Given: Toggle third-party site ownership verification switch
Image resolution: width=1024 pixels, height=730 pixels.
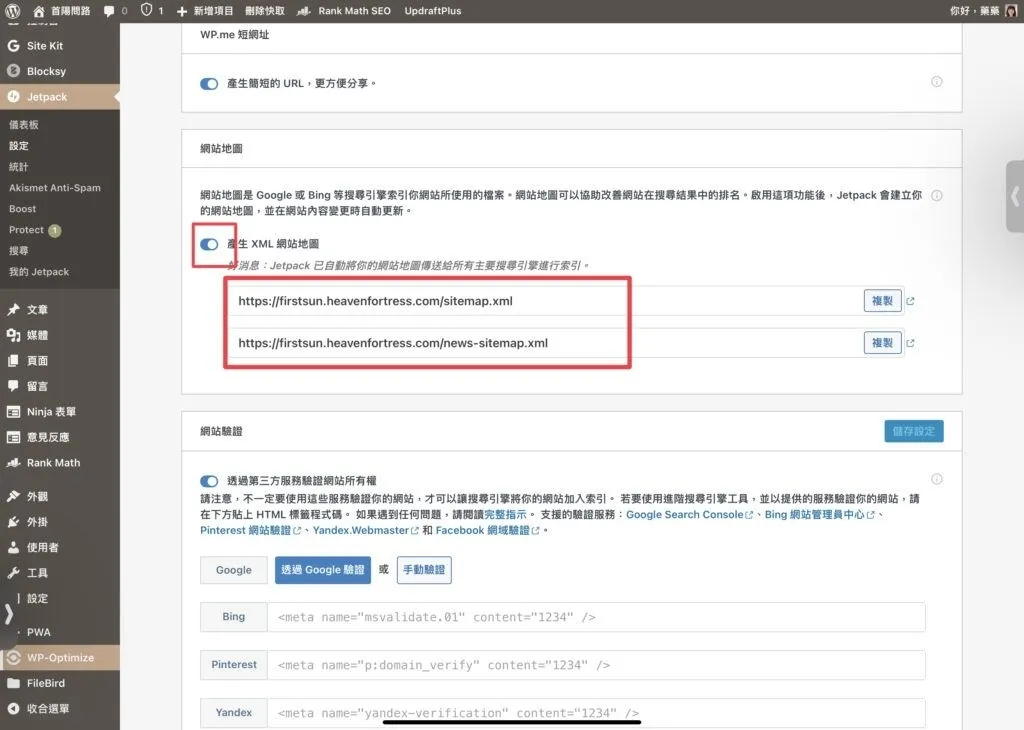Looking at the screenshot, I should pos(209,481).
